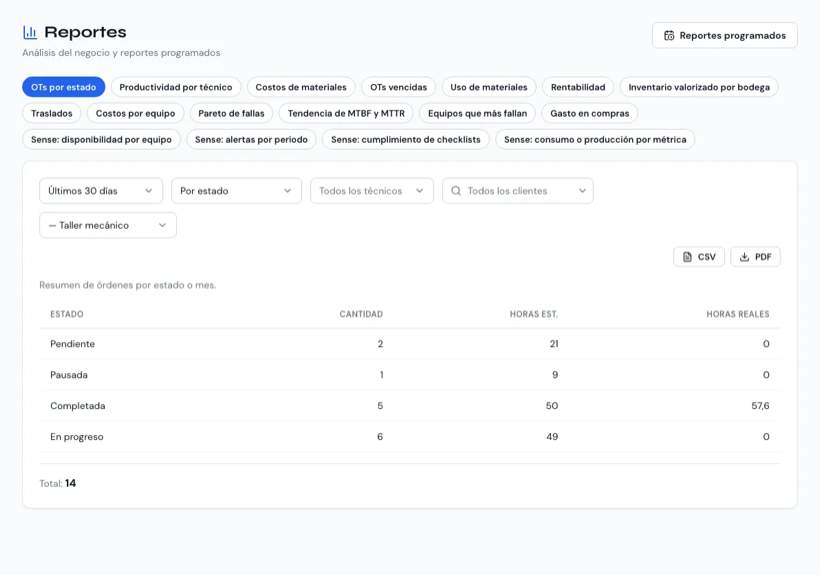
Task: Open Reportes programados
Action: pos(725,36)
